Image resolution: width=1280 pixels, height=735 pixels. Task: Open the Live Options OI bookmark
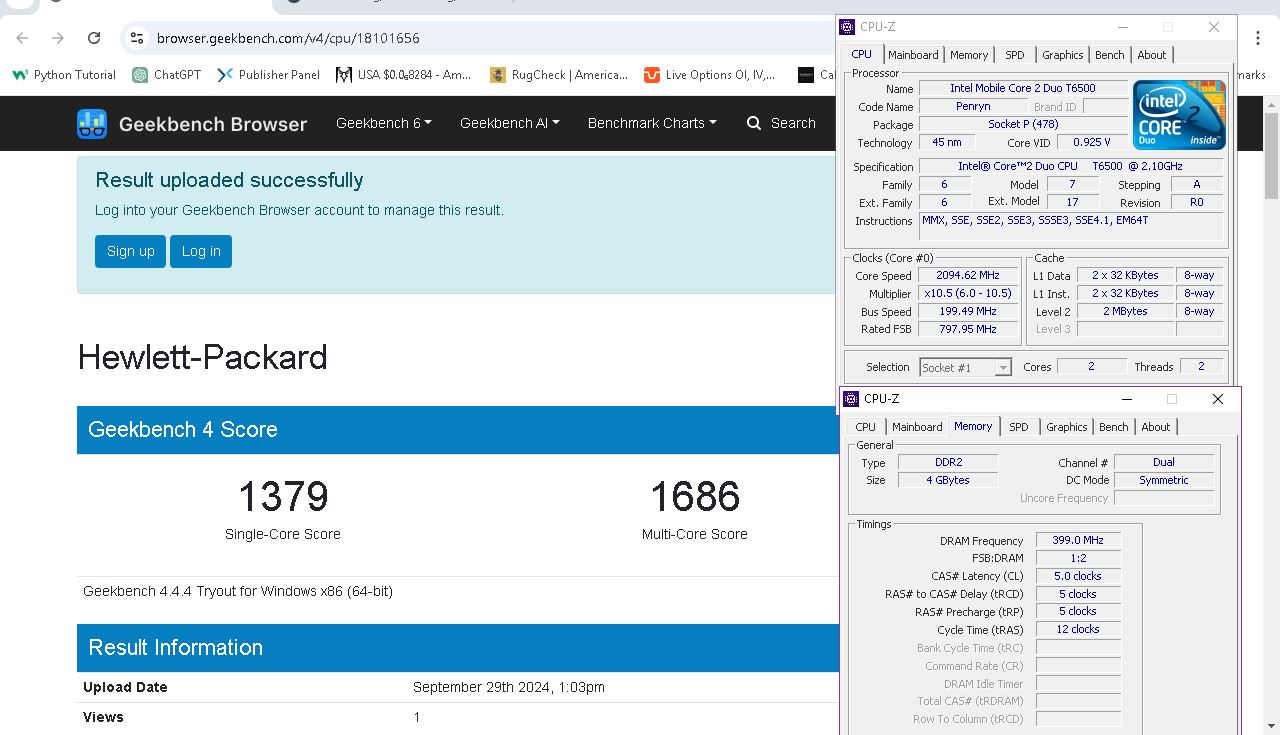(710, 75)
